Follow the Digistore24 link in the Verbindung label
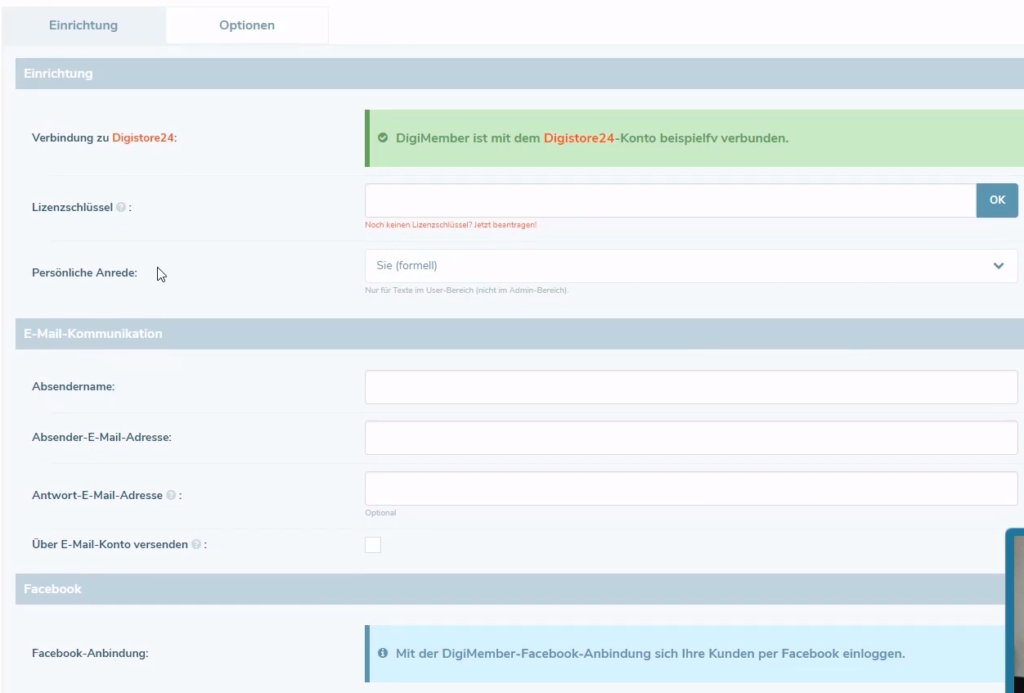The width and height of the screenshot is (1024, 693). [143, 138]
